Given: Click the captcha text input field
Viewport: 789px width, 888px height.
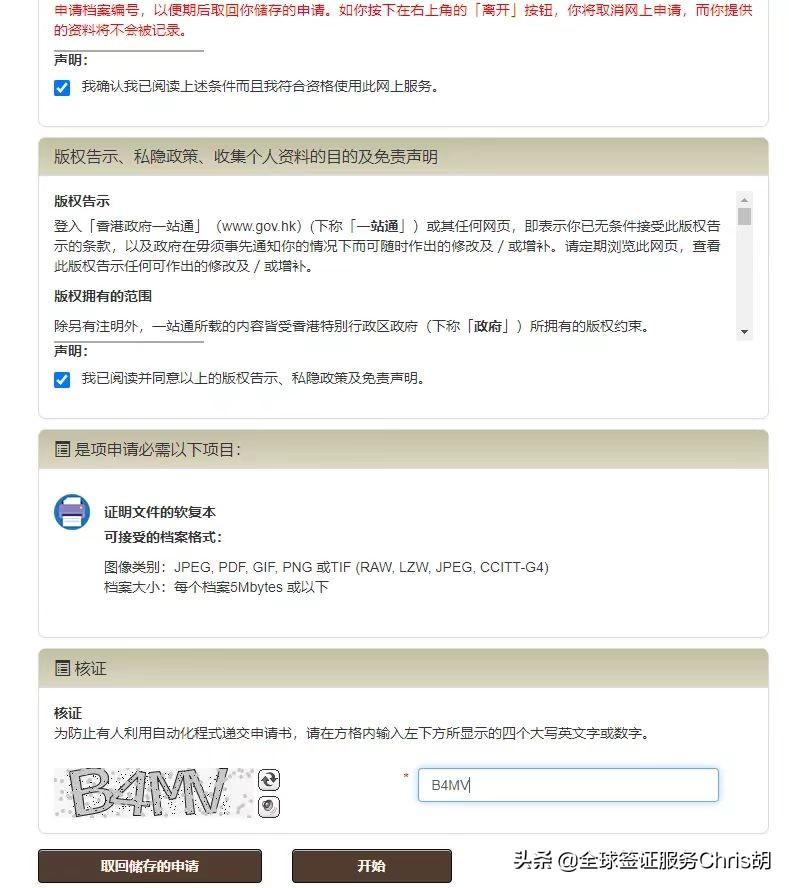Looking at the screenshot, I should pos(568,785).
